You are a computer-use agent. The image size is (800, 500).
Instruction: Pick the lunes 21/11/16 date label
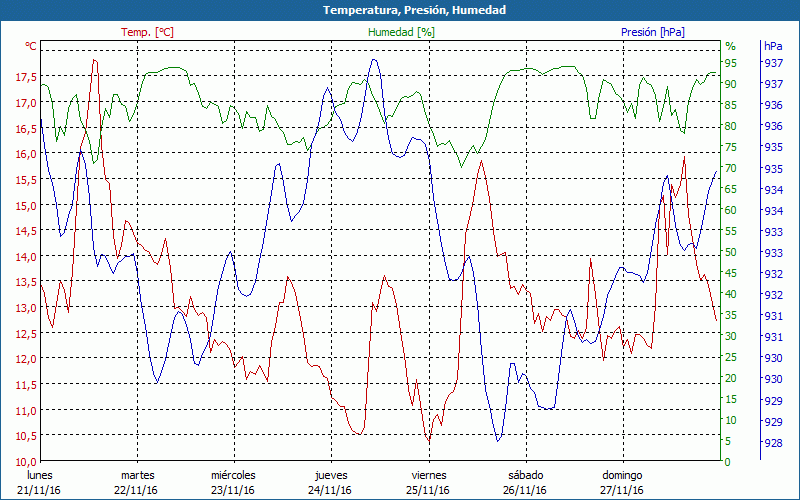pyautogui.click(x=38, y=482)
